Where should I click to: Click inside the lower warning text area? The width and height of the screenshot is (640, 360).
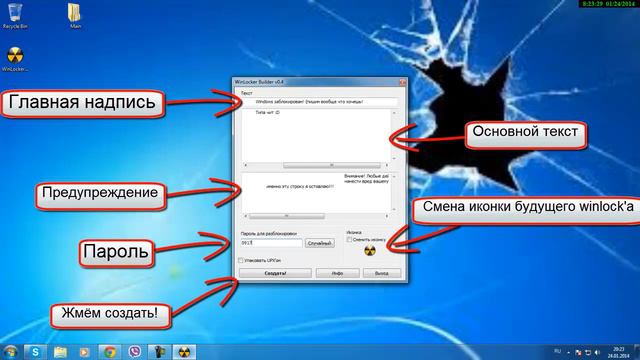pyautogui.click(x=316, y=193)
